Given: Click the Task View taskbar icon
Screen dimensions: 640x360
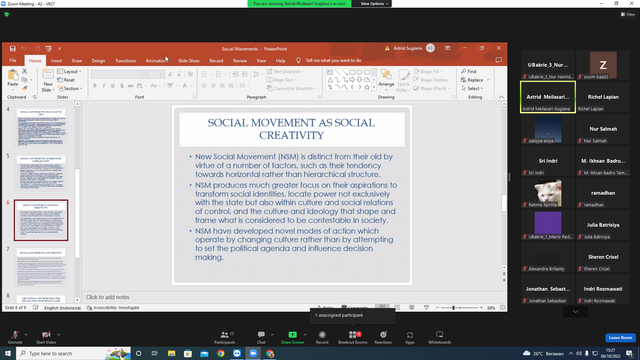Looking at the screenshot, I should (x=155, y=353).
